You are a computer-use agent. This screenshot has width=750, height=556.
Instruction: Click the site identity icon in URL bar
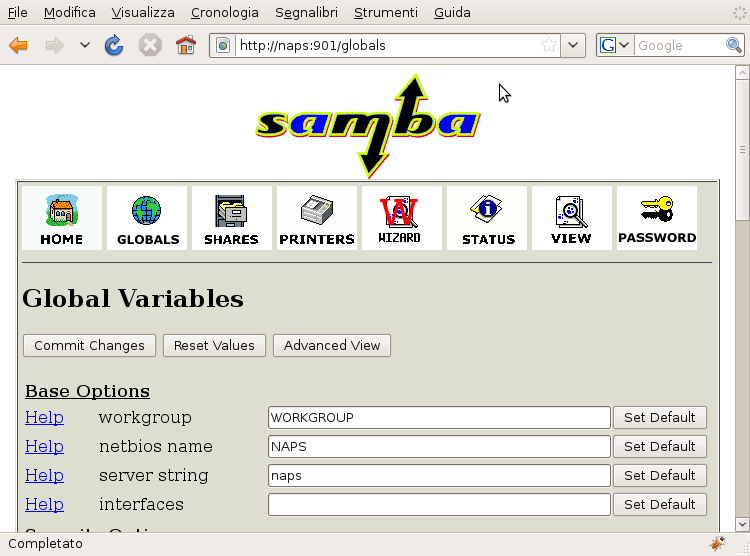pyautogui.click(x=222, y=45)
